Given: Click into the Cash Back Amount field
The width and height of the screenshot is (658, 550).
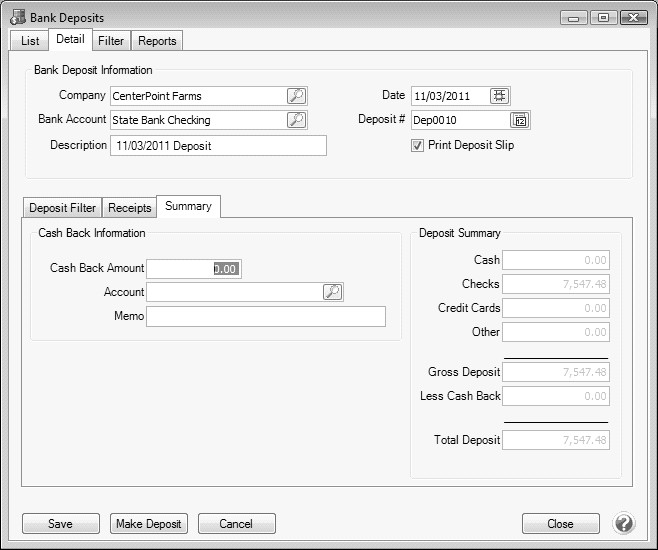Looking at the screenshot, I should 194,268.
